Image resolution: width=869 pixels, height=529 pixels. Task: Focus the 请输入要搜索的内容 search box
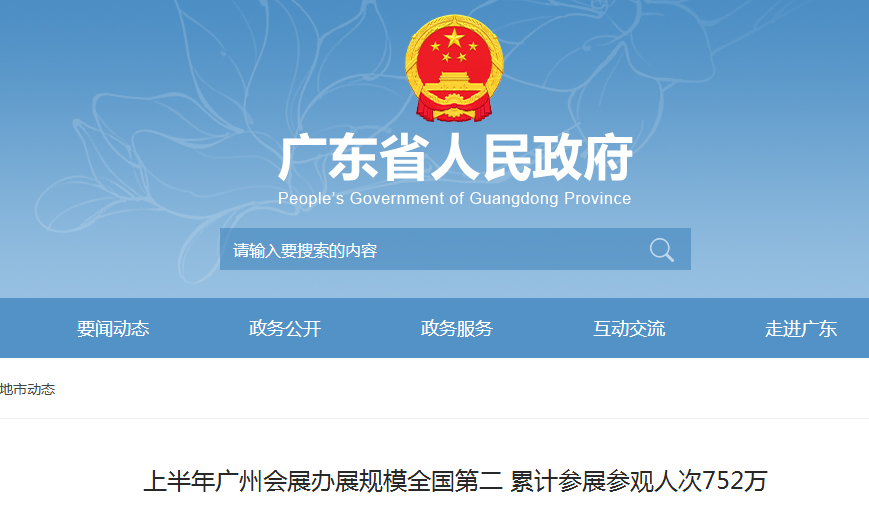click(455, 249)
